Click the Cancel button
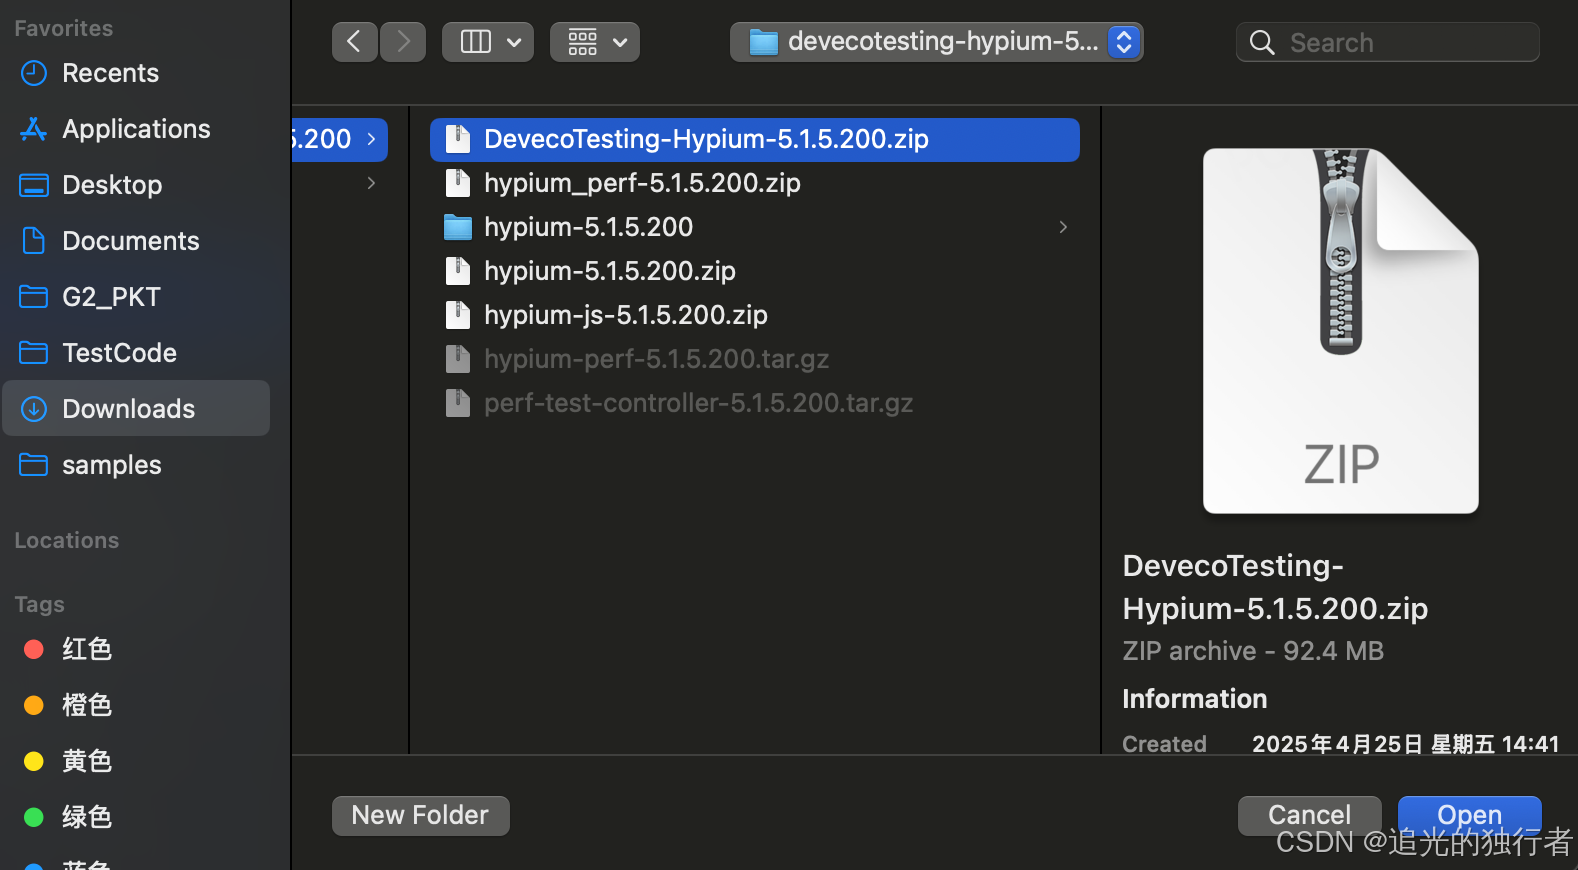The width and height of the screenshot is (1578, 870). [x=1309, y=815]
